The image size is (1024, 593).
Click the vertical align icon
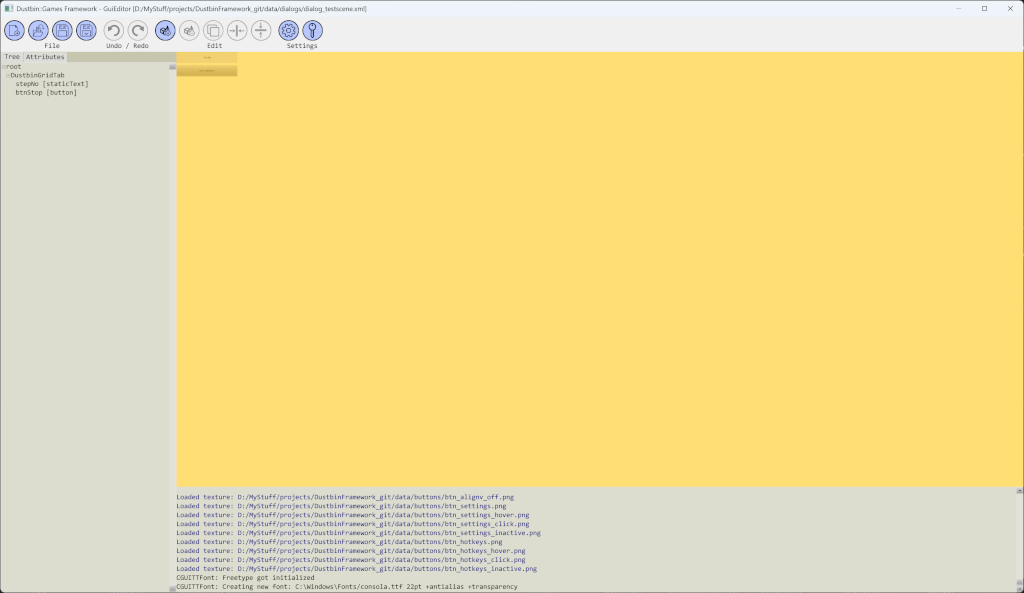point(261,31)
